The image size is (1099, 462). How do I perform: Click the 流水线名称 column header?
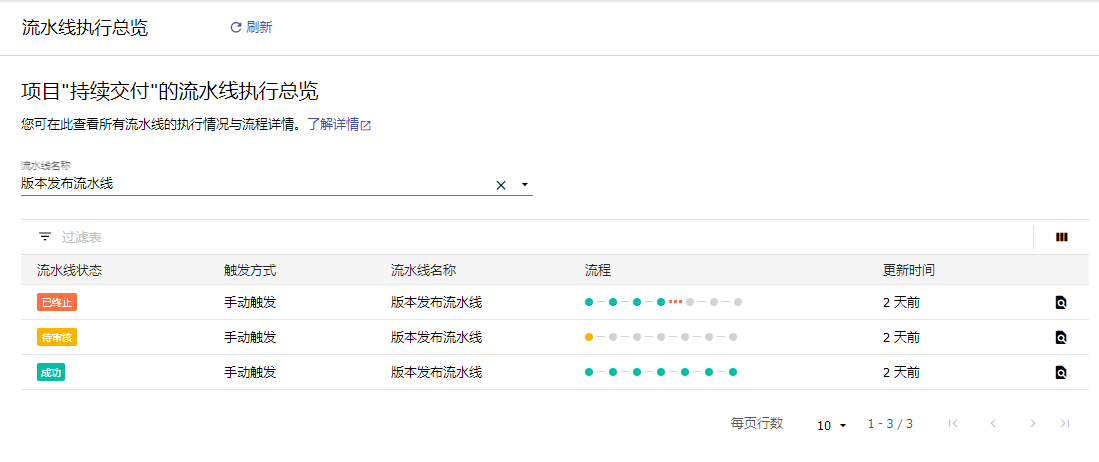tap(424, 270)
